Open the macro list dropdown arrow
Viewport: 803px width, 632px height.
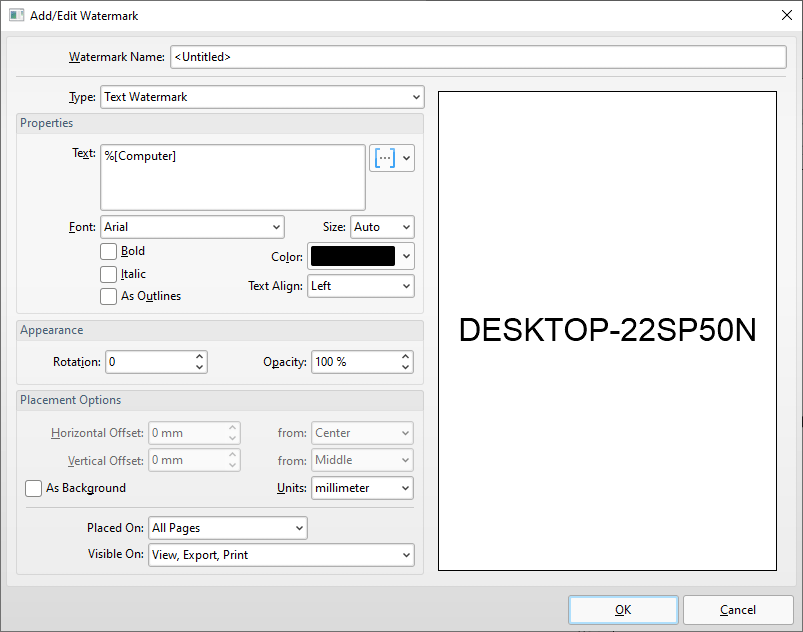pyautogui.click(x=407, y=158)
